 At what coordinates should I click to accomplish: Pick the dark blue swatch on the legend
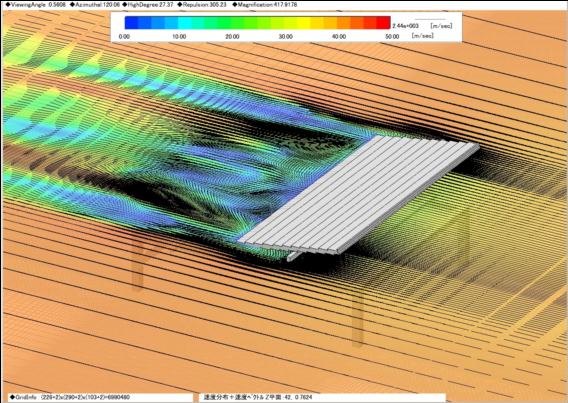point(131,22)
